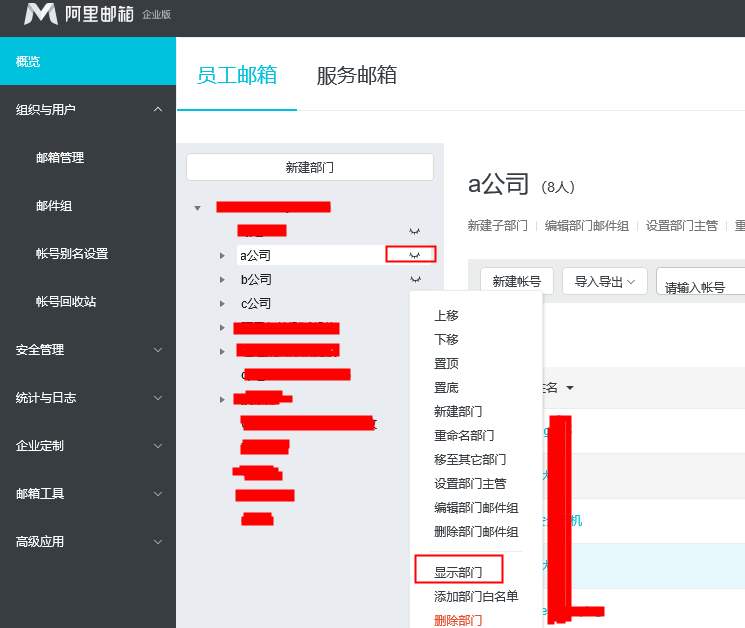Image resolution: width=745 pixels, height=628 pixels.
Task: Collapse the root organization tree node
Action: pos(198,208)
